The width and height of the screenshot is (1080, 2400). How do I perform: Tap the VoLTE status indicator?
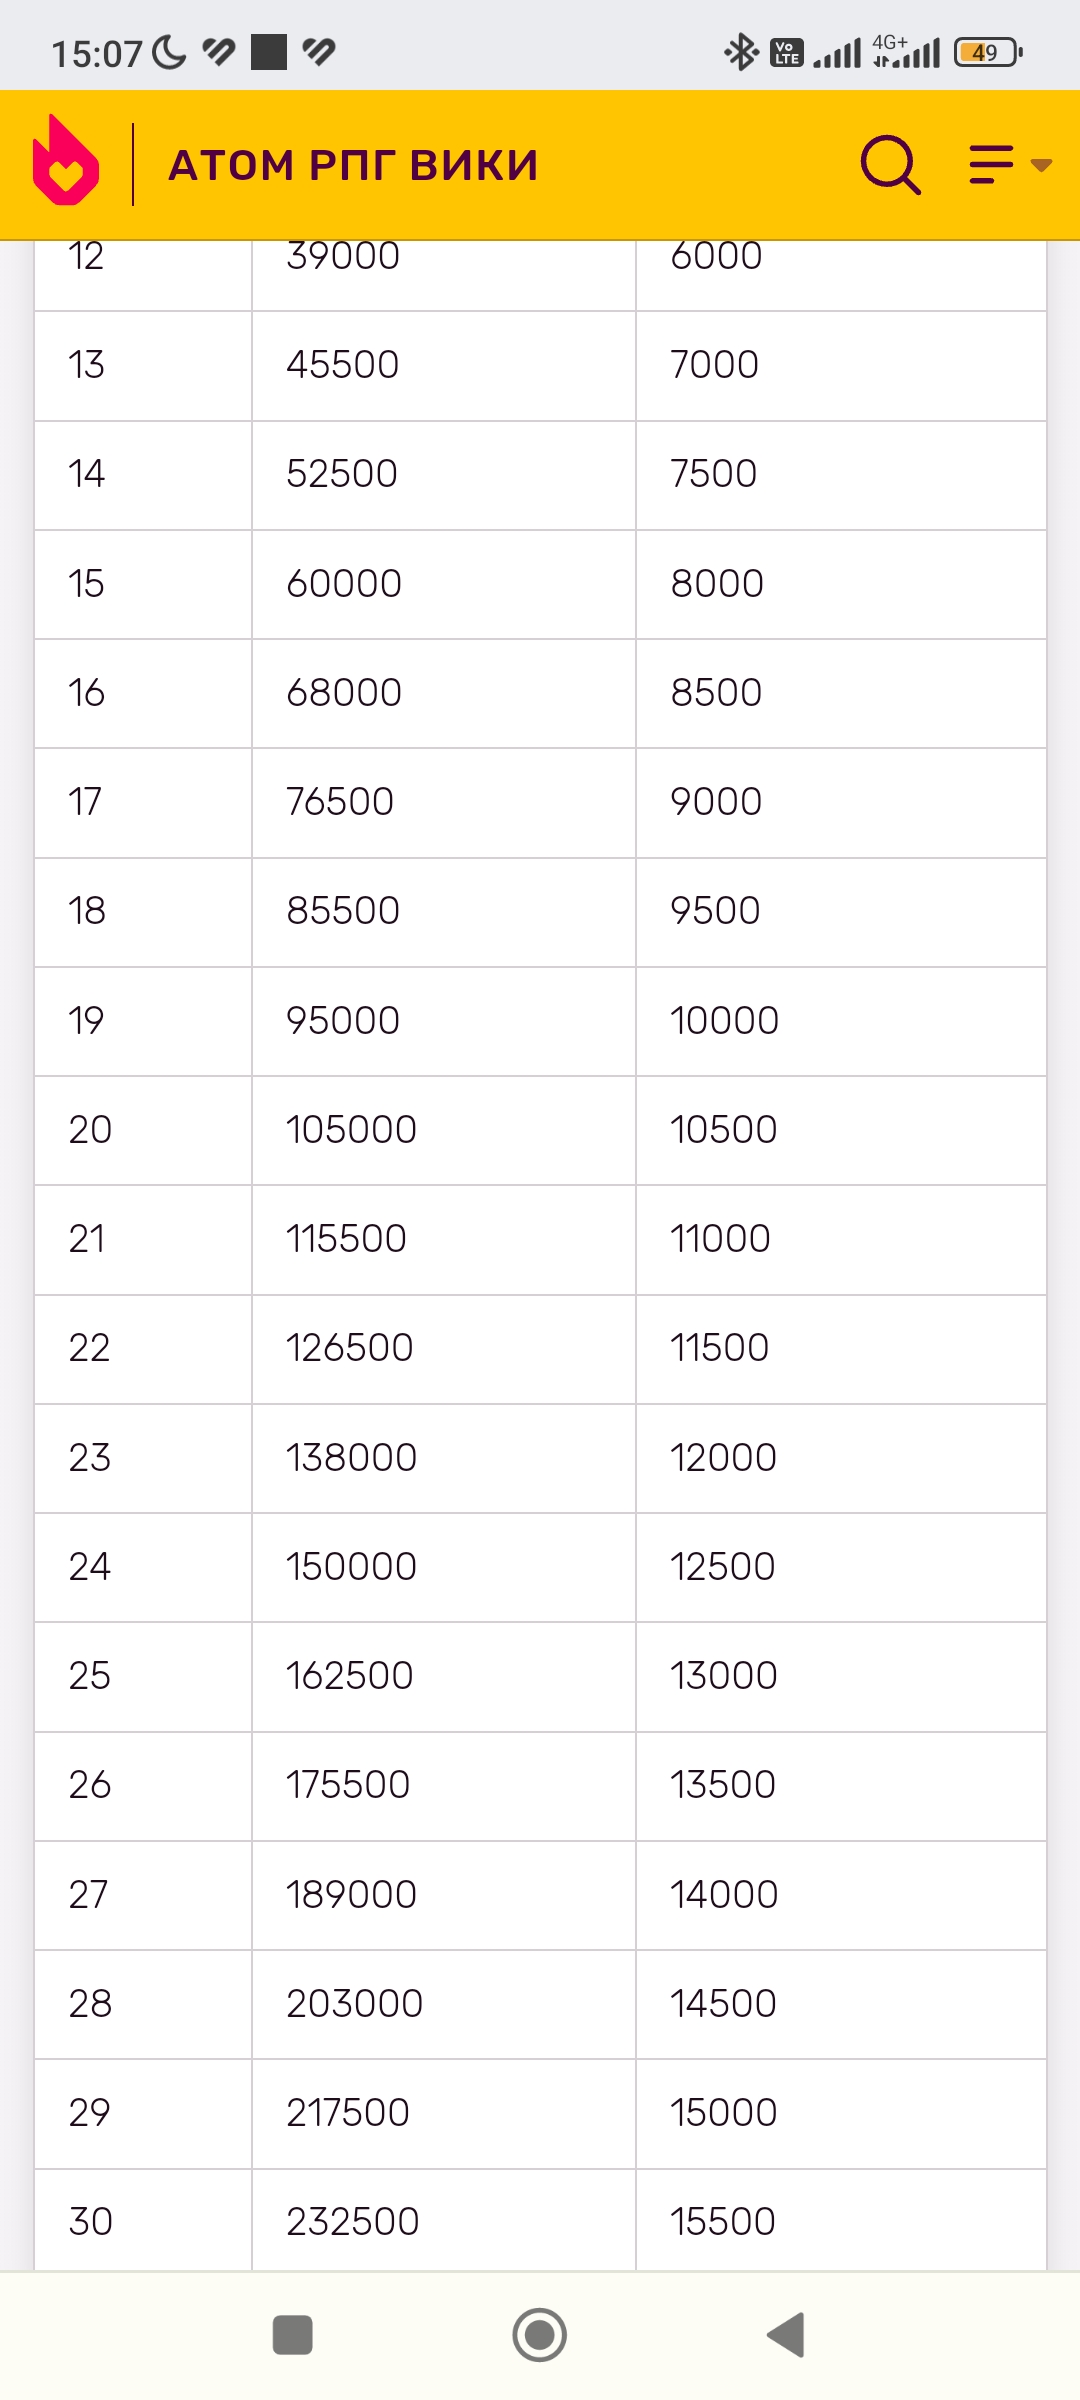tap(787, 52)
